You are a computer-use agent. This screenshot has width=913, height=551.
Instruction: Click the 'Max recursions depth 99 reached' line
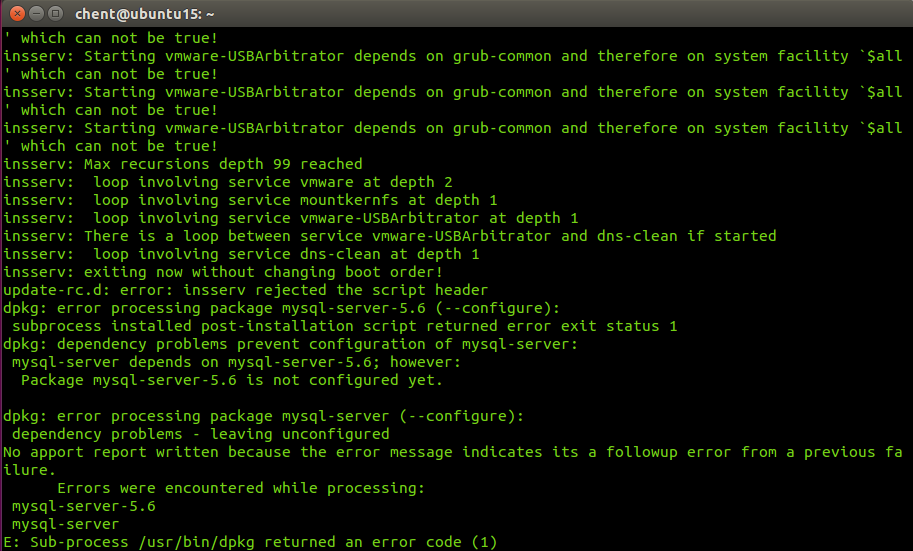(183, 164)
